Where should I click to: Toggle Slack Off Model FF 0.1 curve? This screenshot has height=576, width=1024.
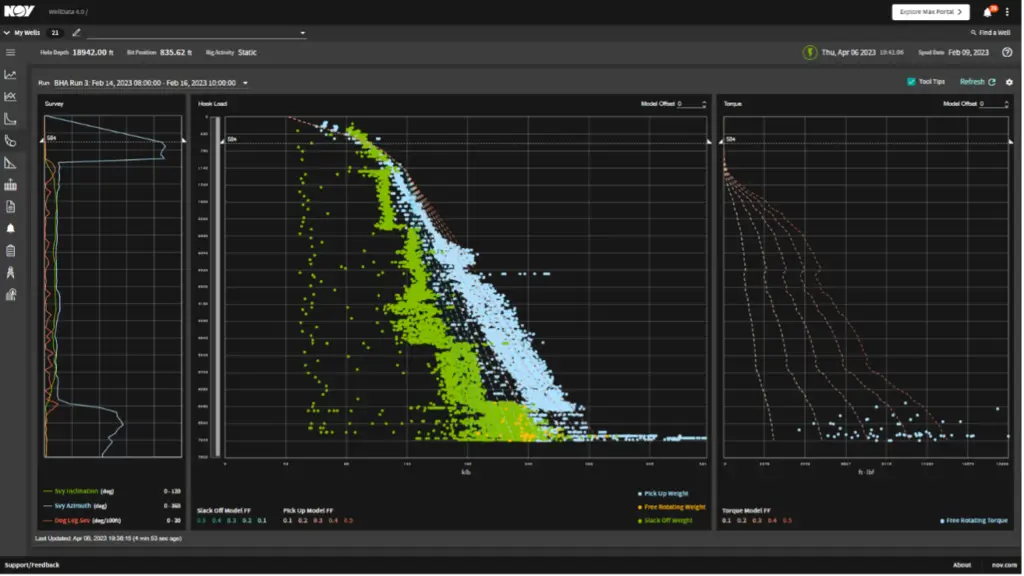point(262,521)
